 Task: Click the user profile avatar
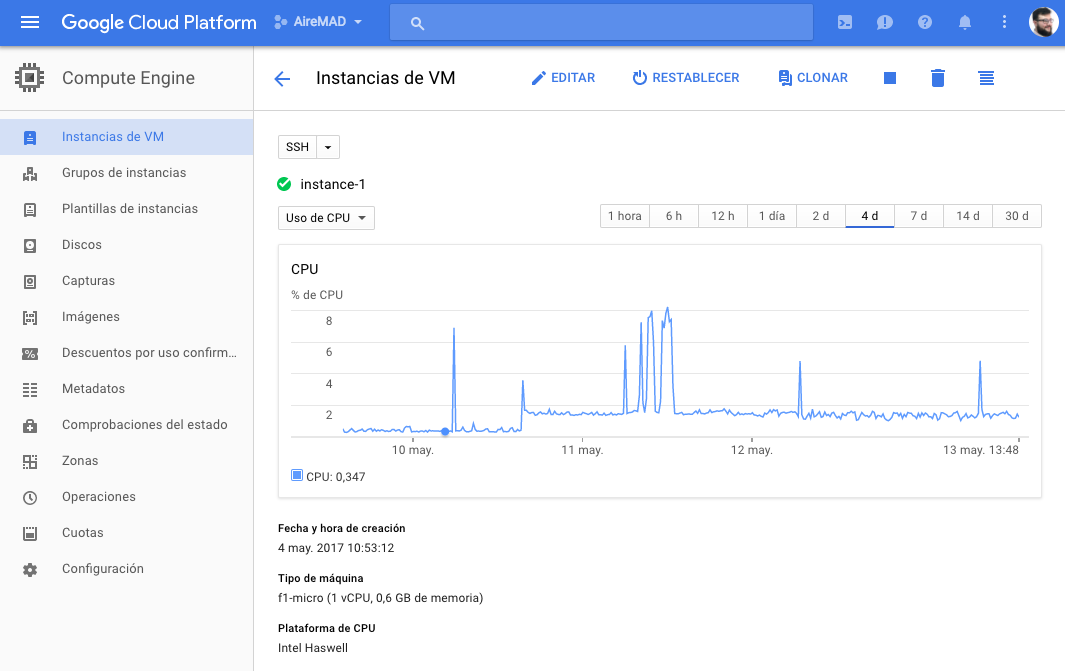tap(1043, 22)
